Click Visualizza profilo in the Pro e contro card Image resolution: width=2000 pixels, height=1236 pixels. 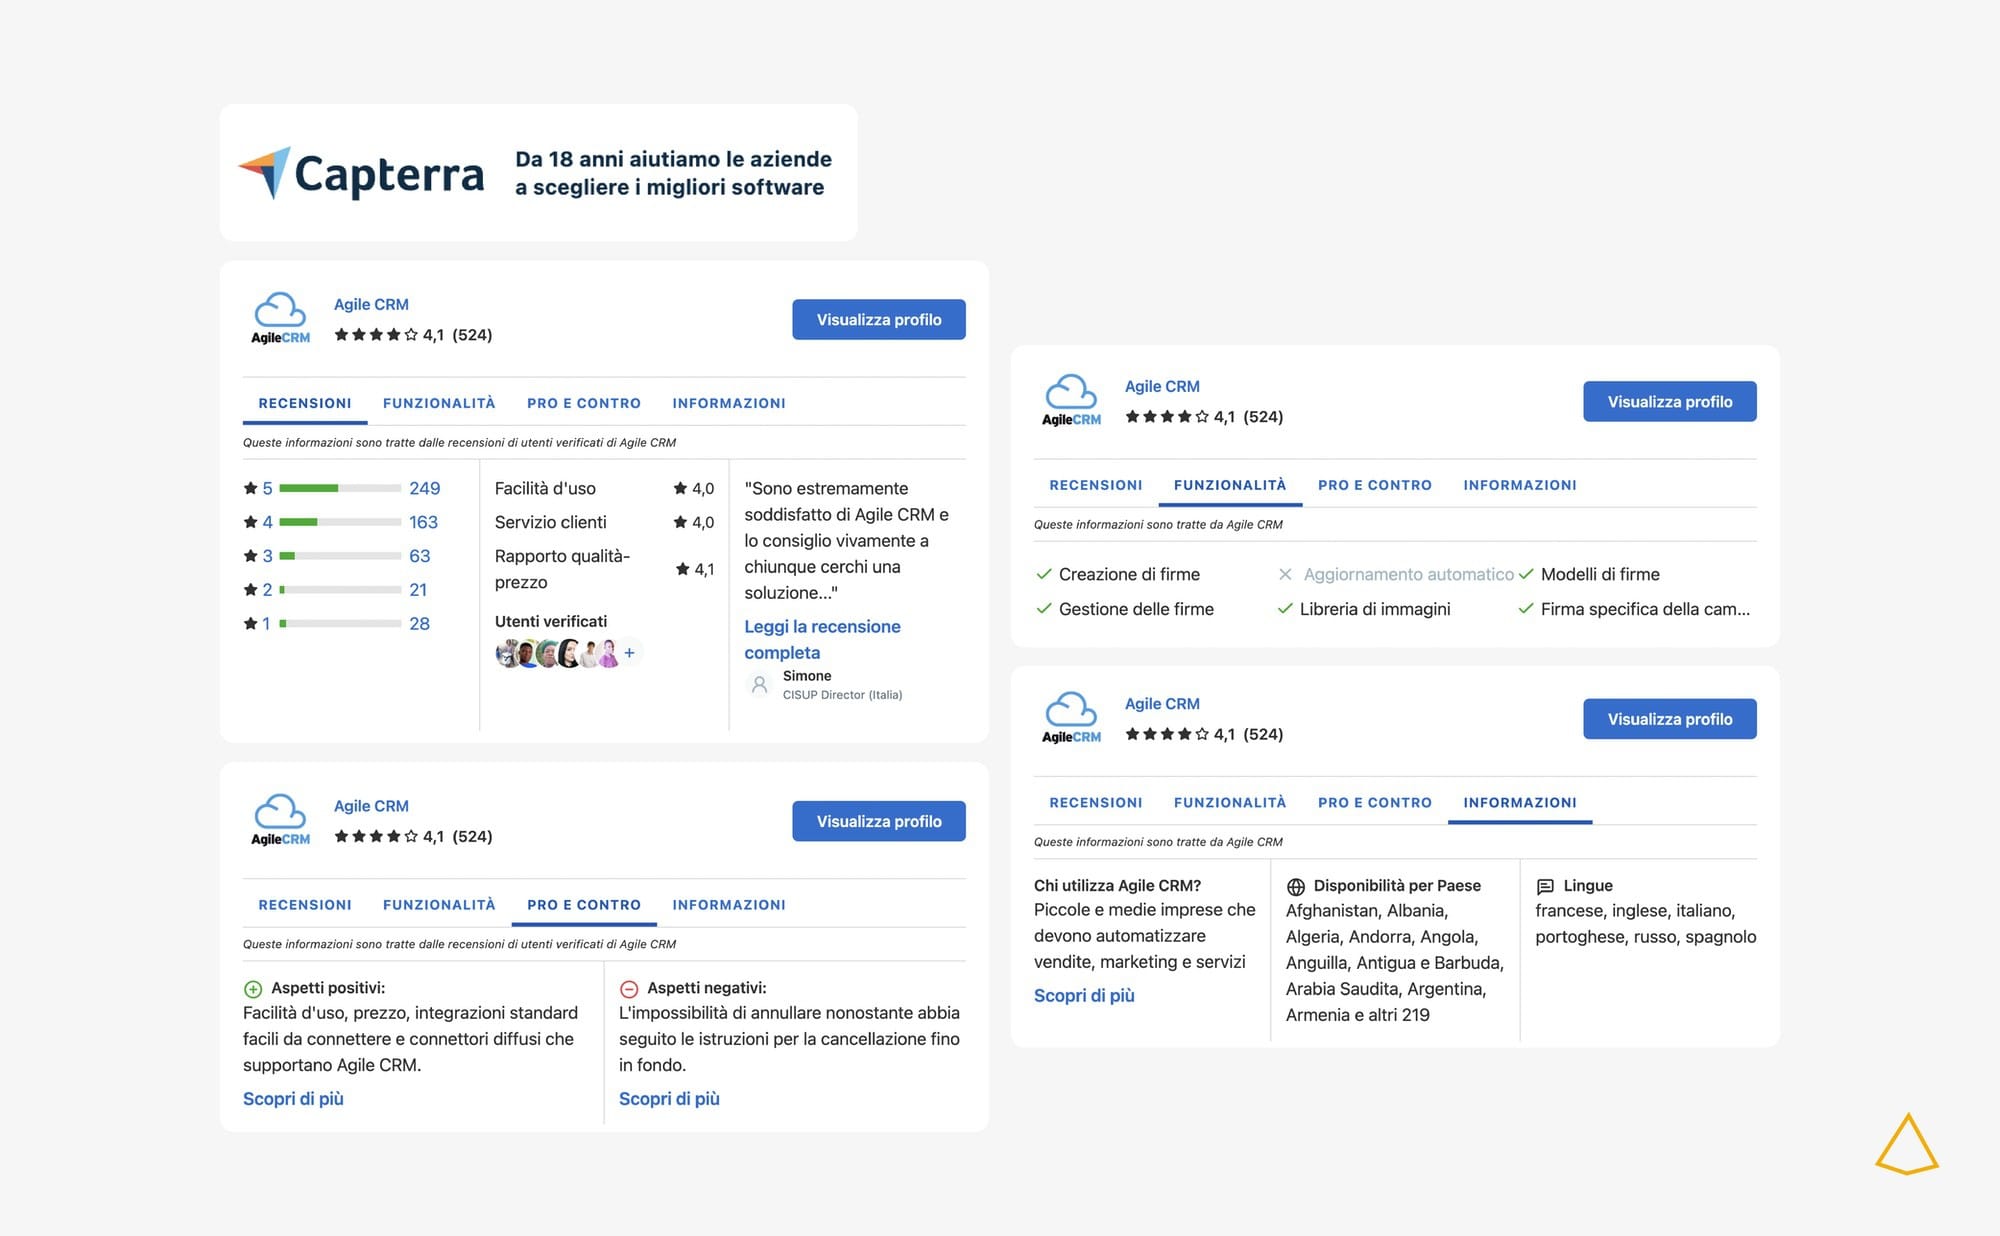point(879,821)
